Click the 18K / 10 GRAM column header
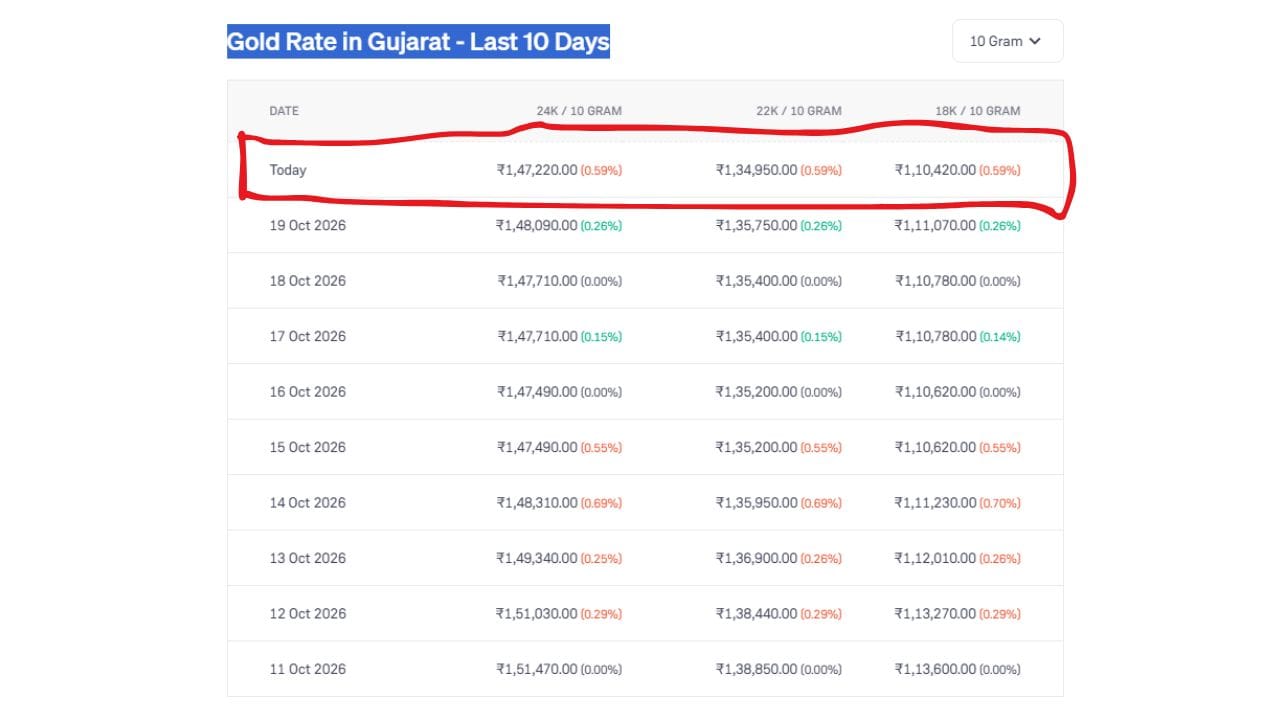 978,111
